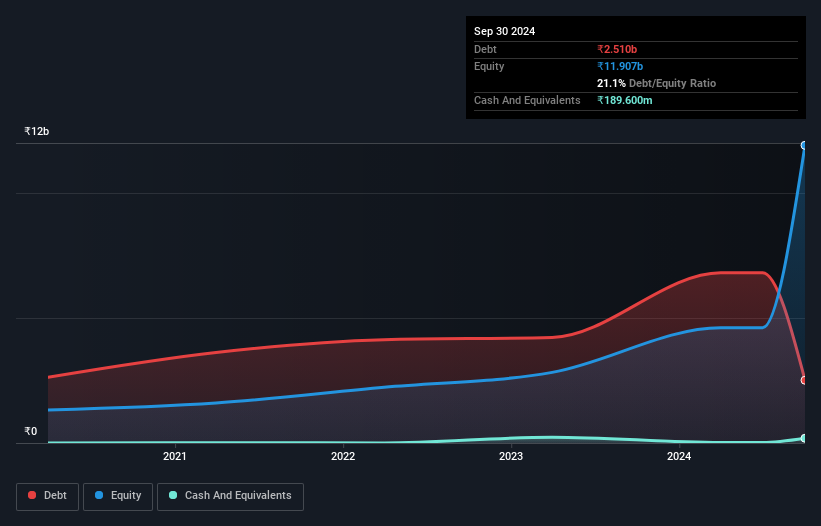Click the red Debt legend dot

click(x=32, y=495)
